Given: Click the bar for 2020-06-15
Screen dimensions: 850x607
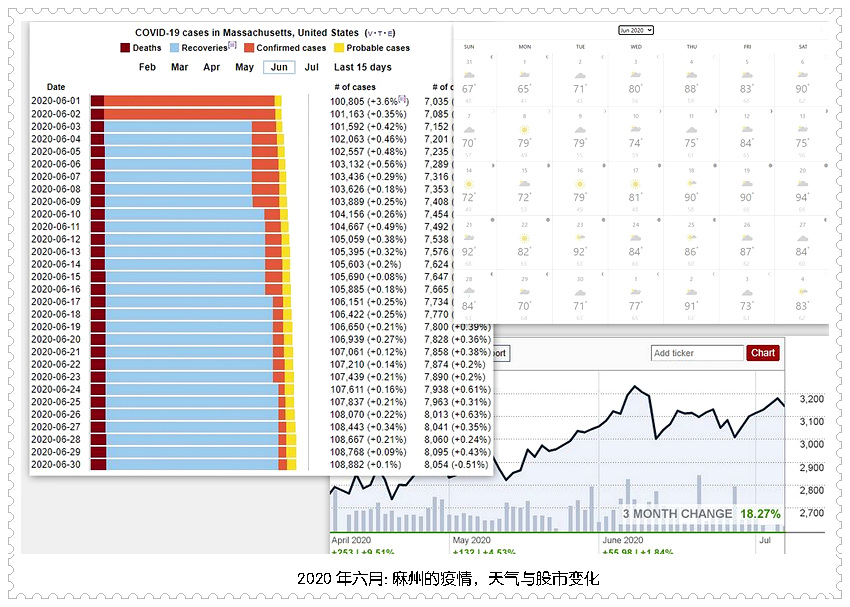Looking at the screenshot, I should [x=190, y=276].
